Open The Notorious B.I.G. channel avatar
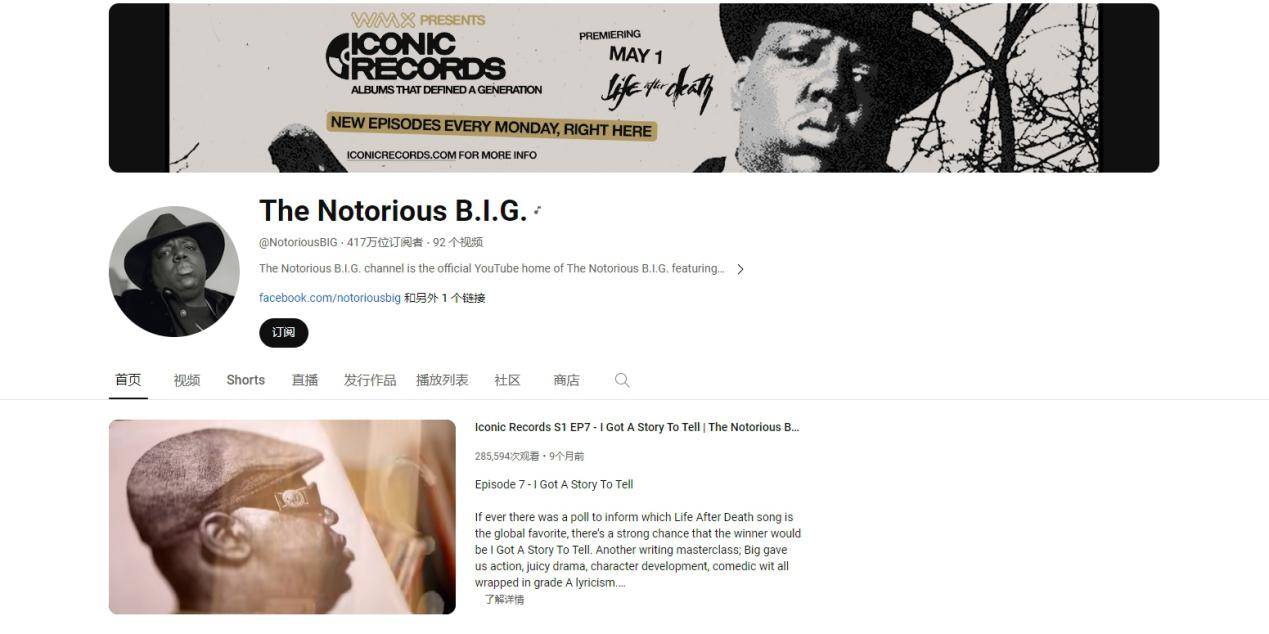The width and height of the screenshot is (1269, 634). tap(174, 272)
